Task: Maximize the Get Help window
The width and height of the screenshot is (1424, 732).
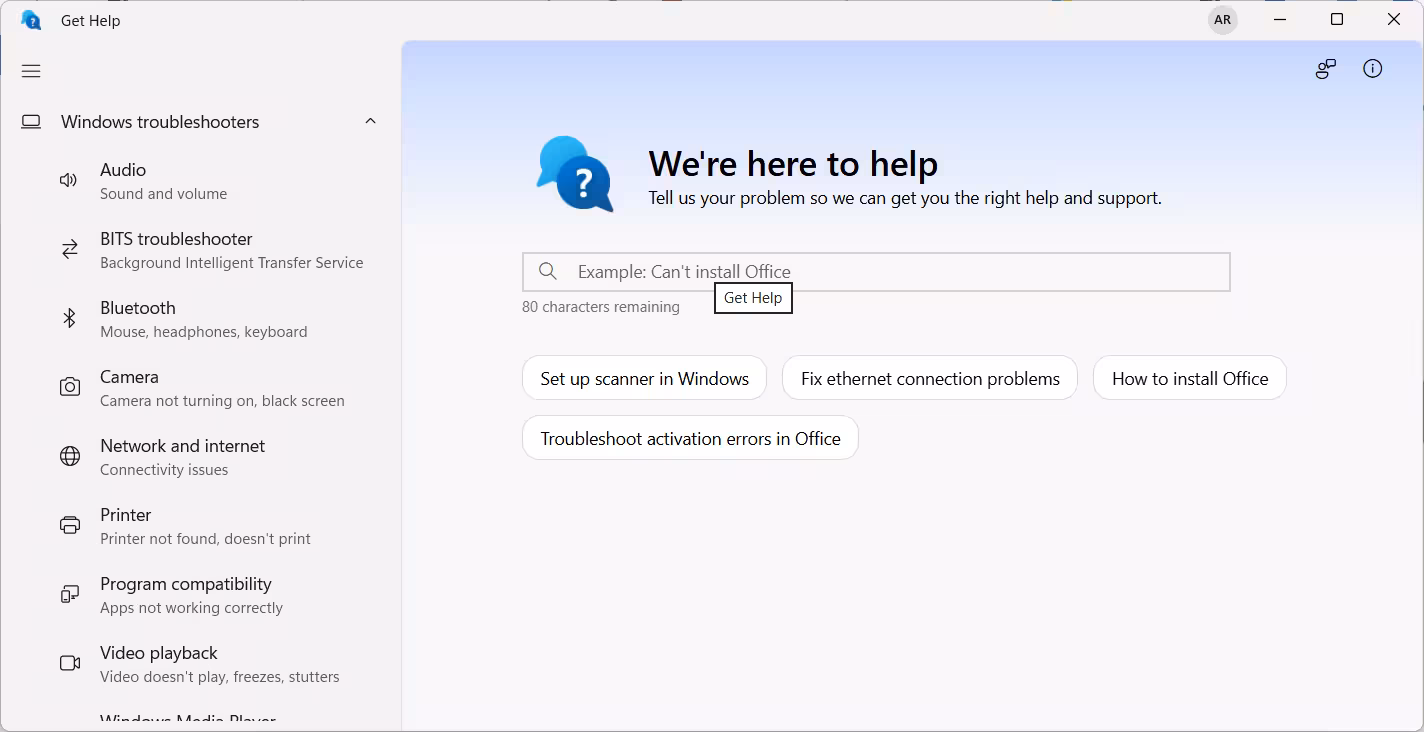Action: point(1337,20)
